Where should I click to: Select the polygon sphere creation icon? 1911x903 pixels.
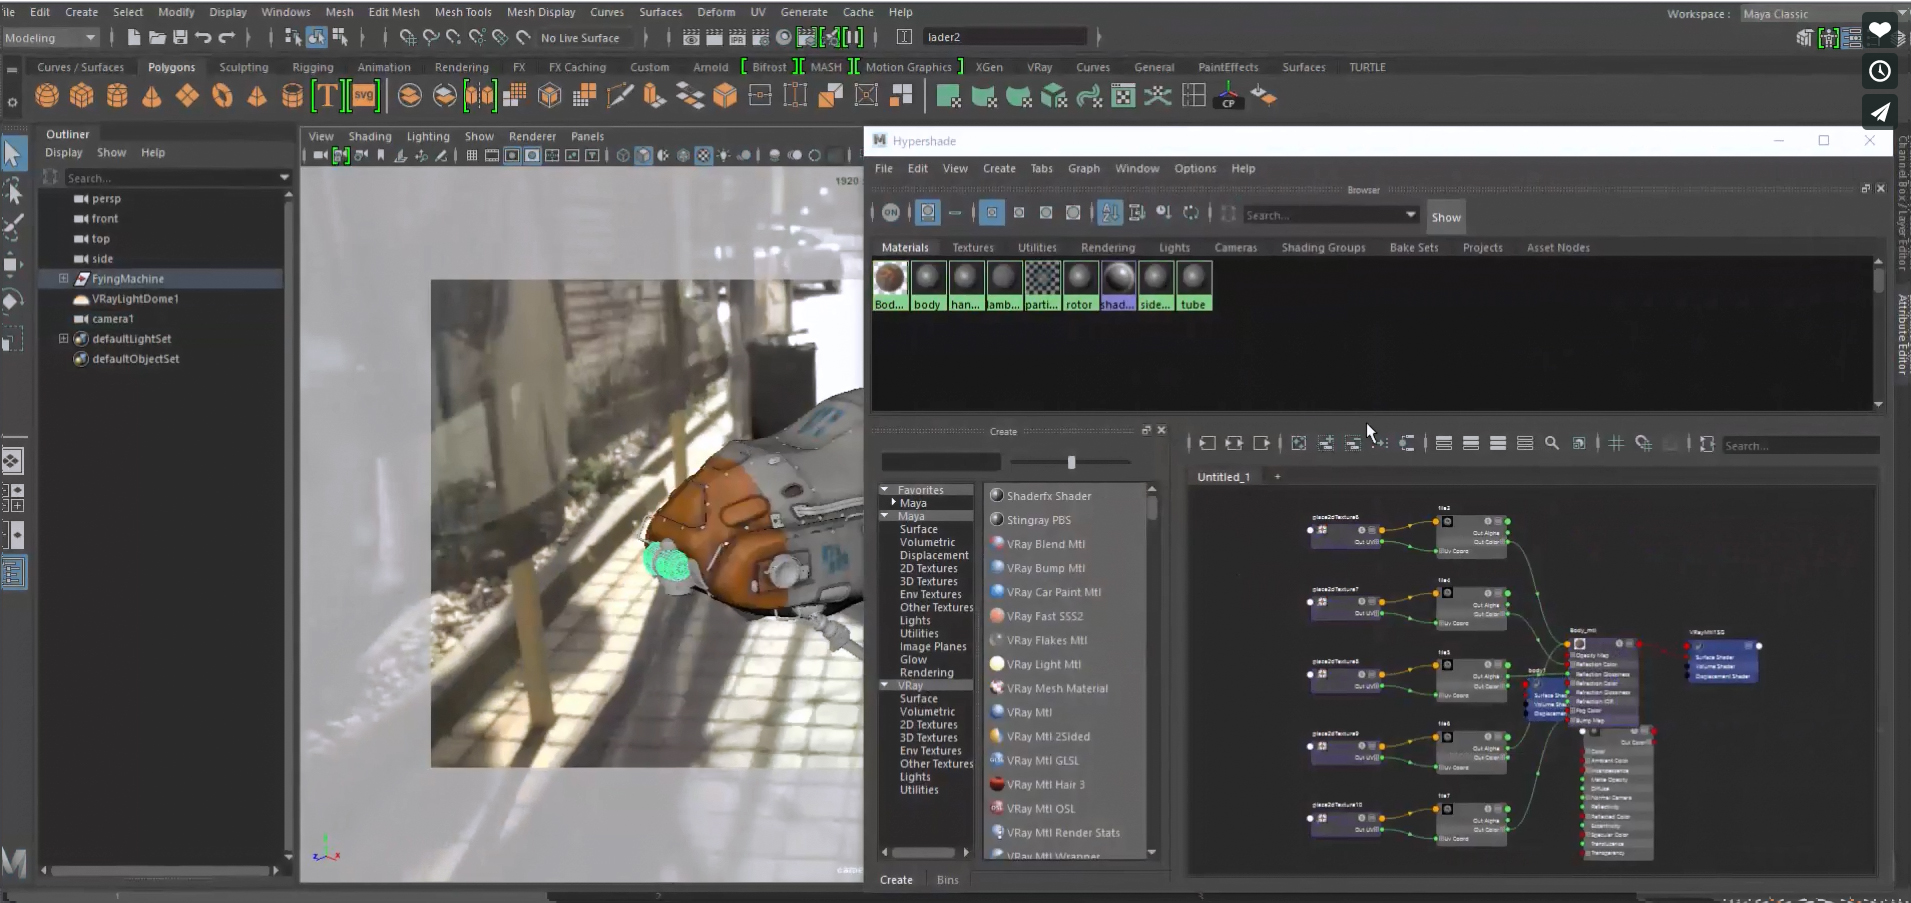pyautogui.click(x=45, y=96)
